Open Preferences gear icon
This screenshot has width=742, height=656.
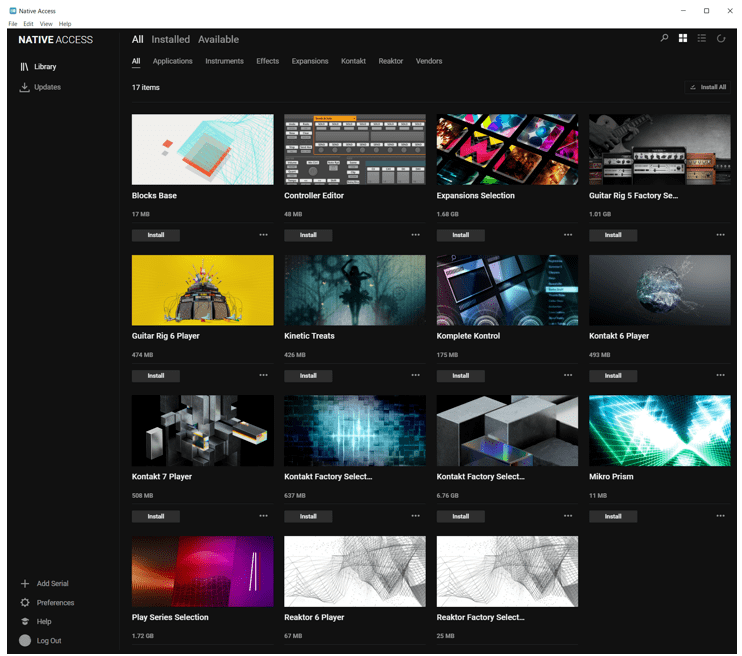pyautogui.click(x=25, y=603)
